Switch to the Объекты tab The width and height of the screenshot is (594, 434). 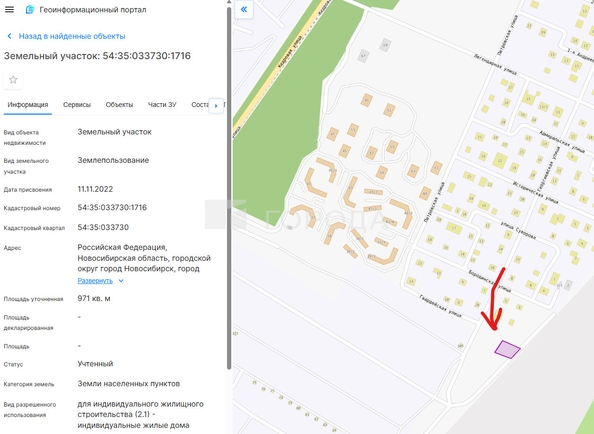point(119,105)
